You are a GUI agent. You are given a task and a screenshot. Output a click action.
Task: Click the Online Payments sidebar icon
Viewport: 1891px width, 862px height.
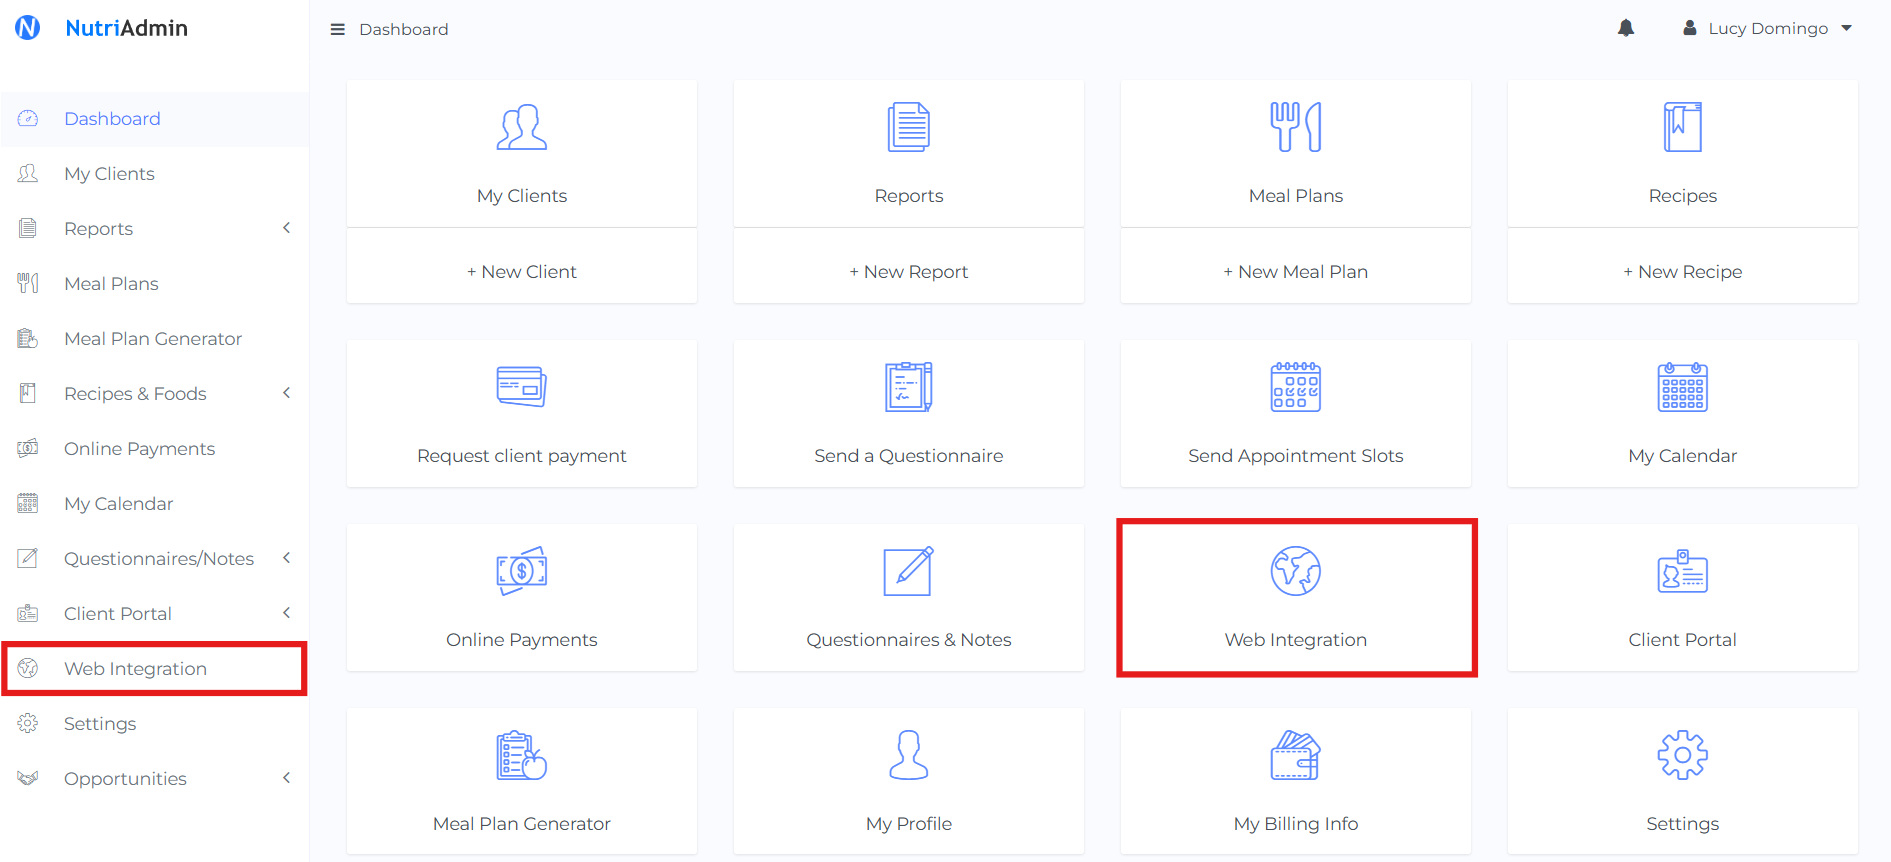(x=28, y=449)
